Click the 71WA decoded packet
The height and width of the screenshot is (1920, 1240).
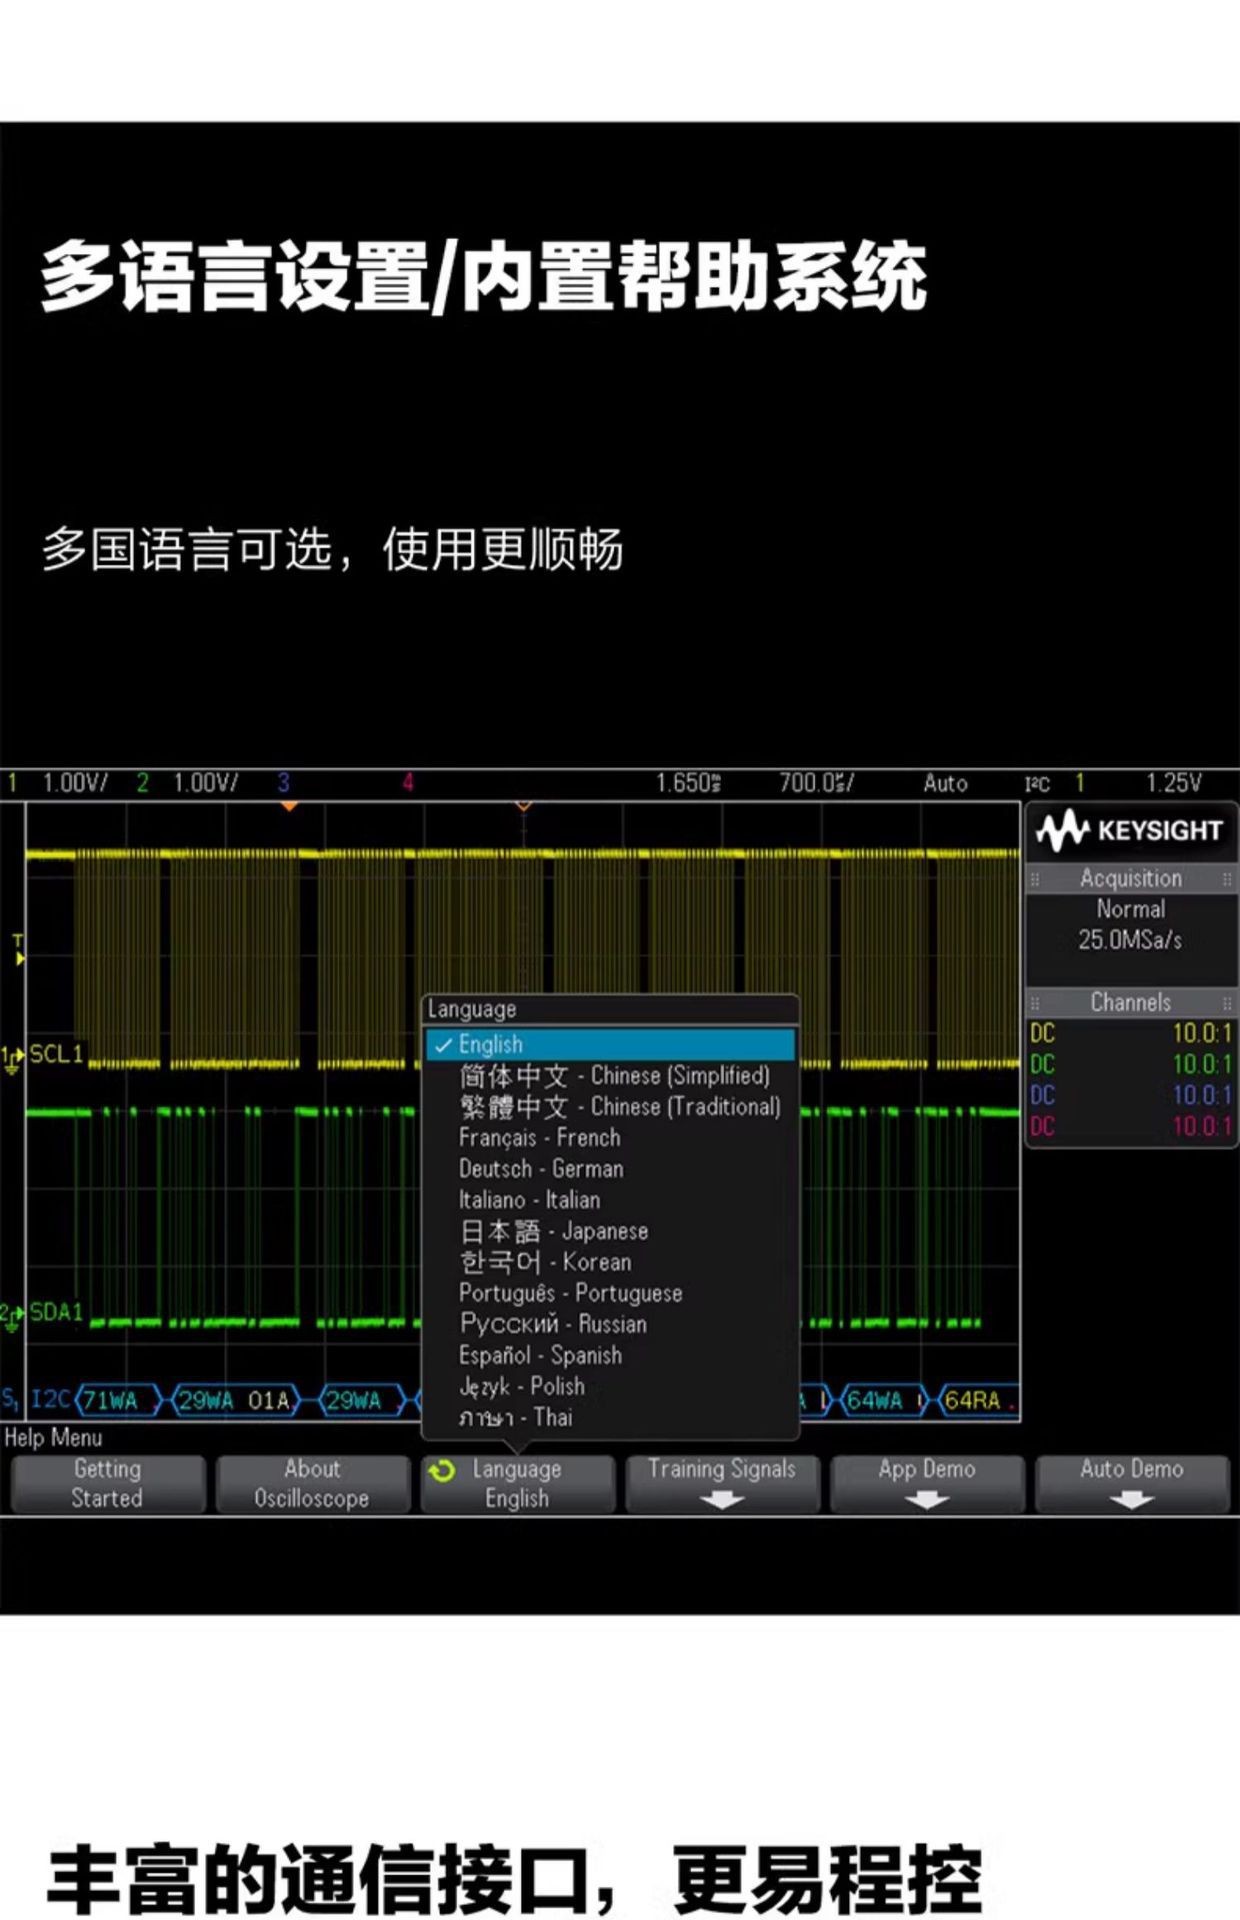point(117,1400)
